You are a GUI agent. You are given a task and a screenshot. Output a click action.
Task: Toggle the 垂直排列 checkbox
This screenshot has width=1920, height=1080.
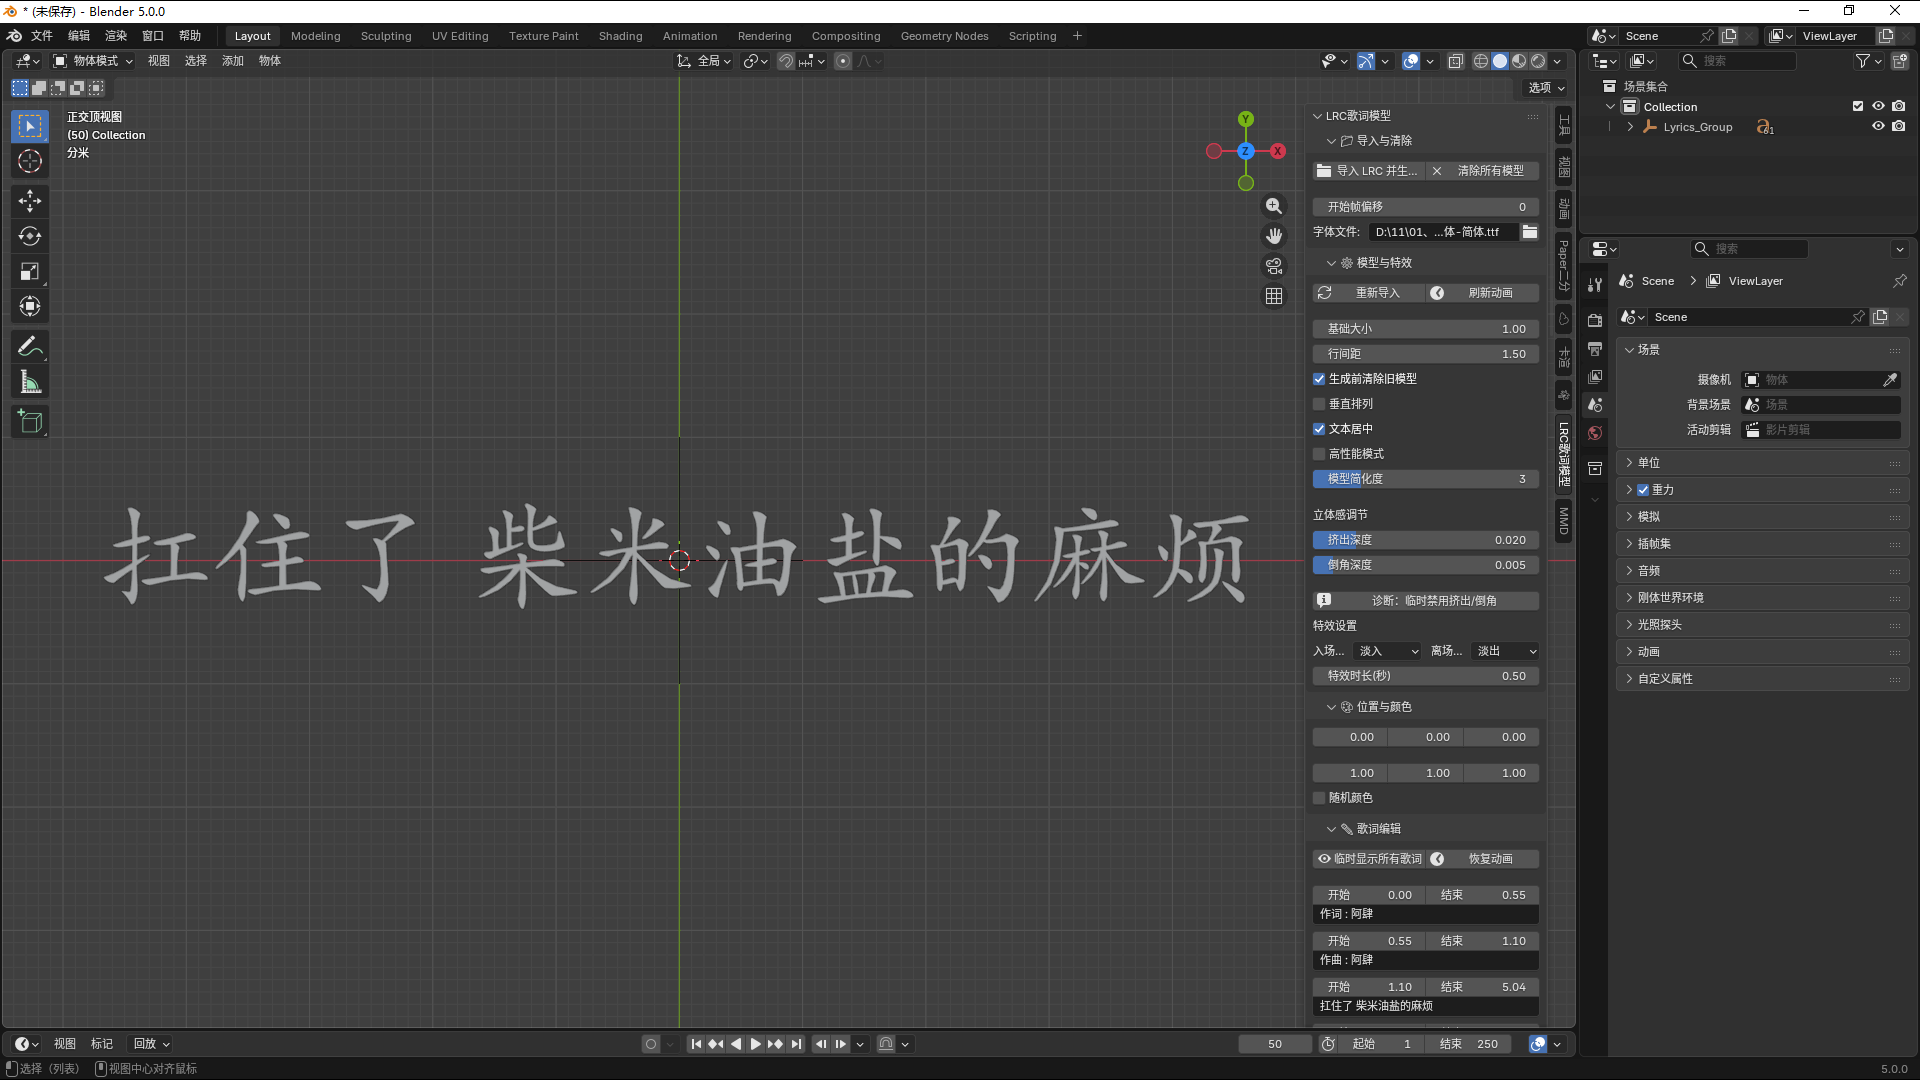[x=1319, y=404]
